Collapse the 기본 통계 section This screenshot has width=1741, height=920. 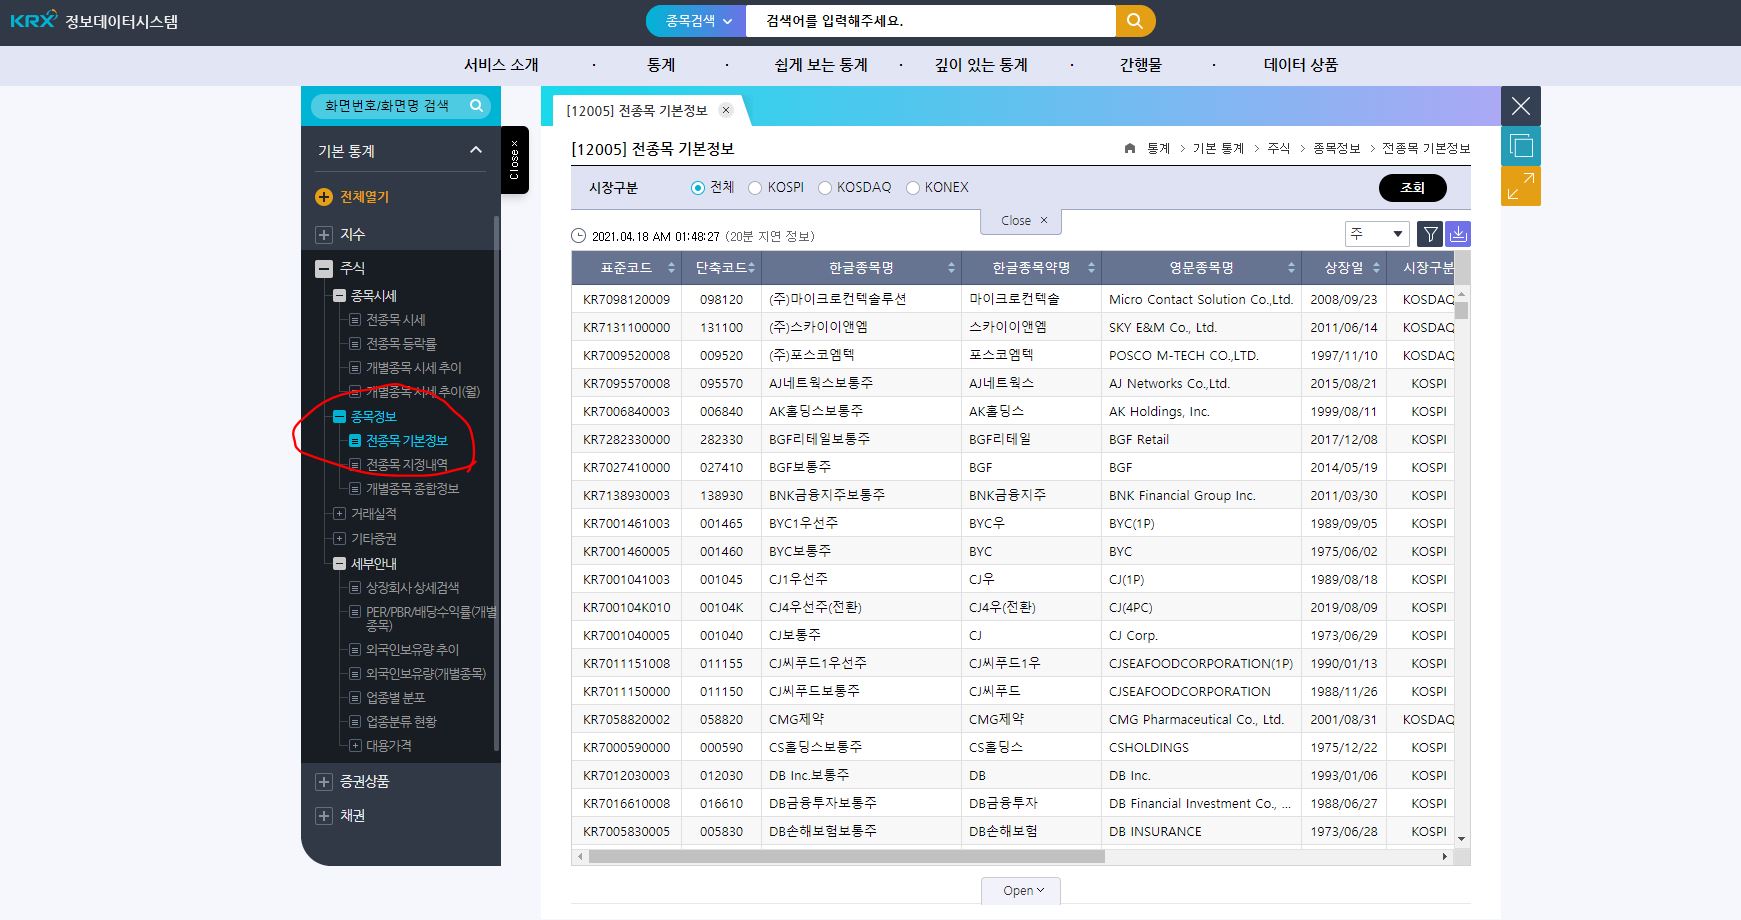tap(476, 150)
